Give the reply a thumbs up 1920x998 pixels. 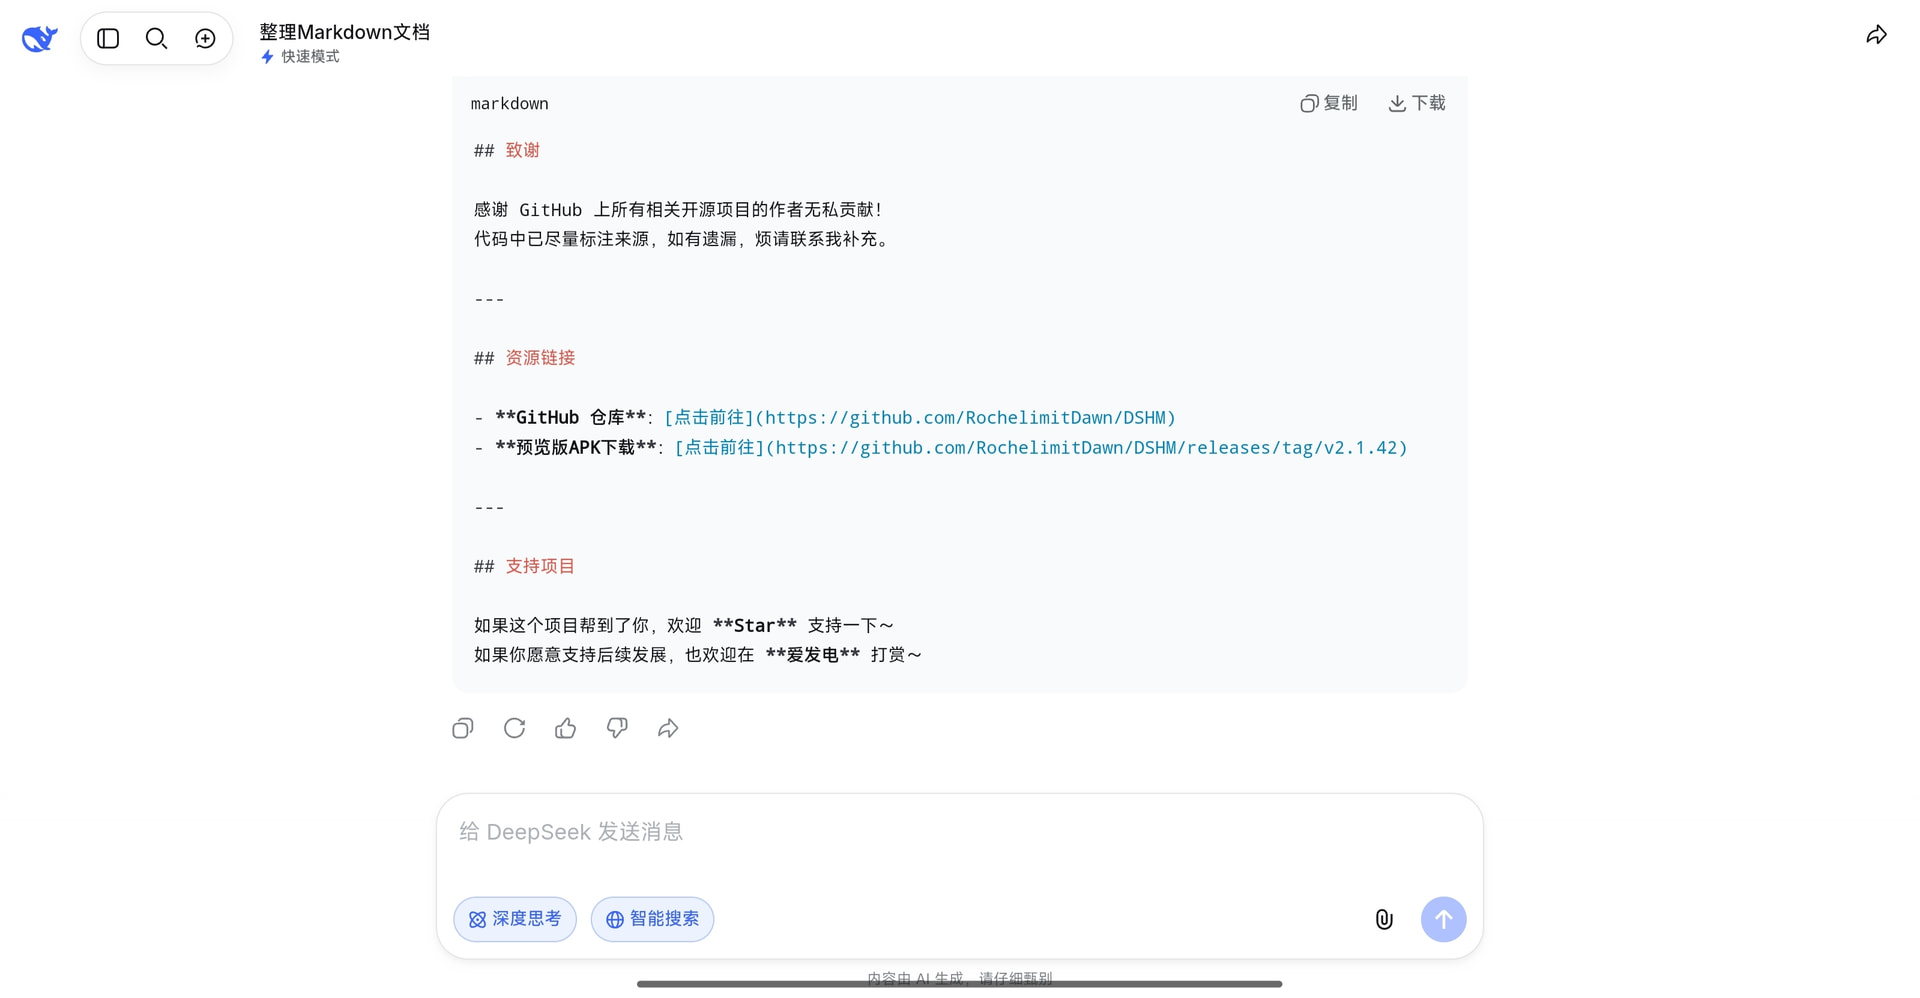(566, 728)
